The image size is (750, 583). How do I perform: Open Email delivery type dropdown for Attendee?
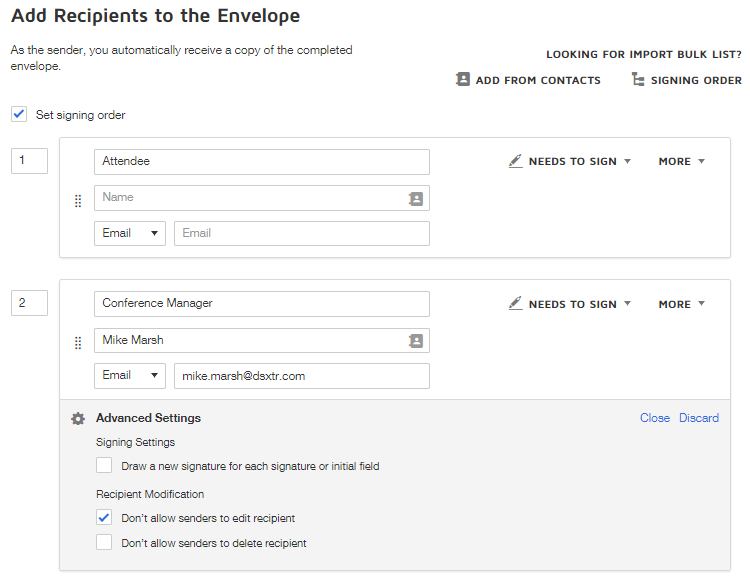[x=130, y=233]
